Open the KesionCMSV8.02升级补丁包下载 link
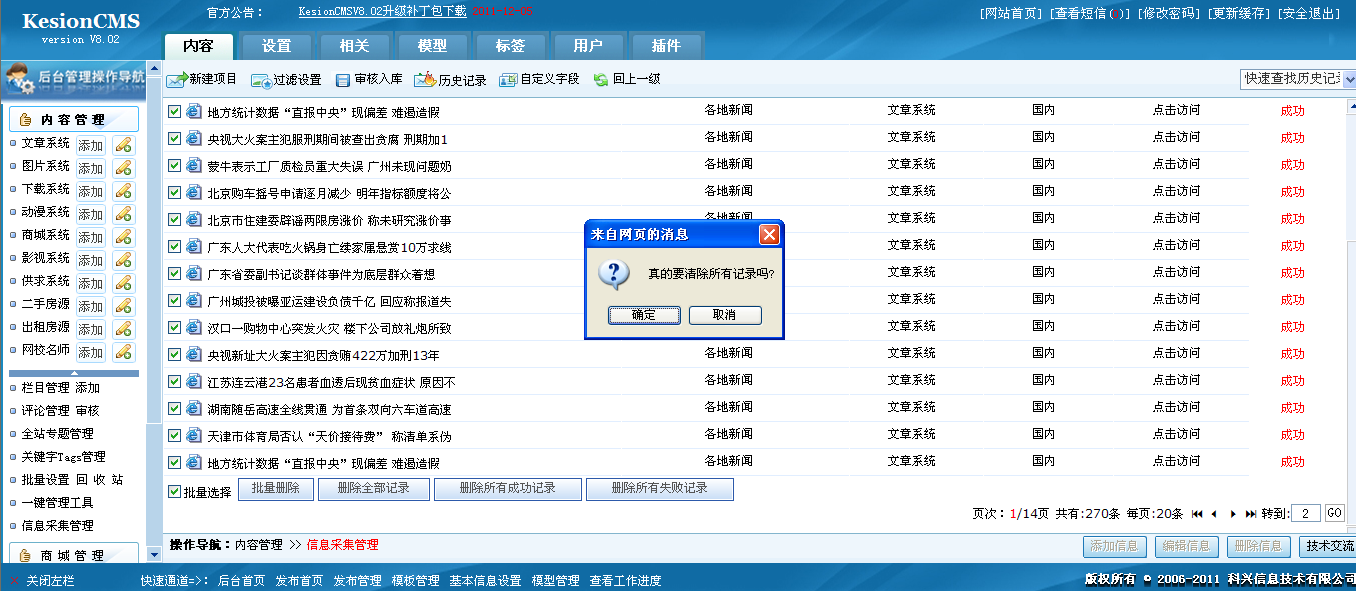This screenshot has height=591, width=1356. [x=382, y=12]
